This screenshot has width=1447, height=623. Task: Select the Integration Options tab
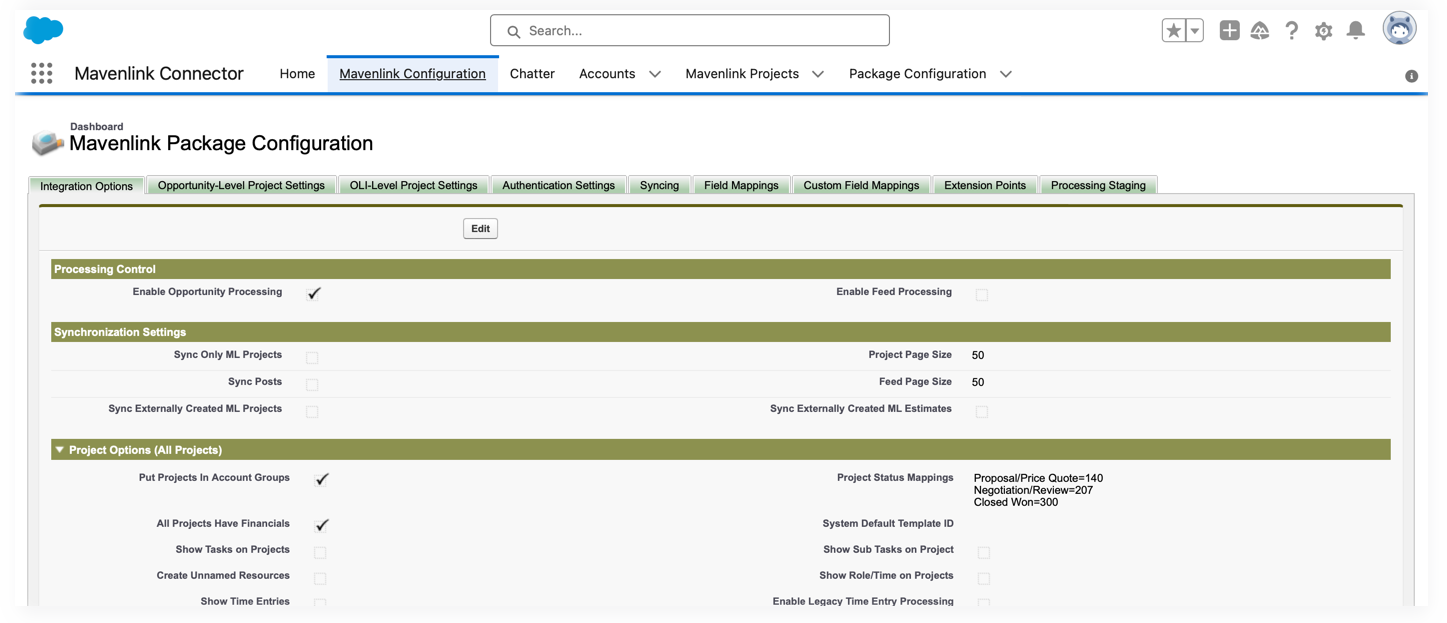[x=87, y=186]
